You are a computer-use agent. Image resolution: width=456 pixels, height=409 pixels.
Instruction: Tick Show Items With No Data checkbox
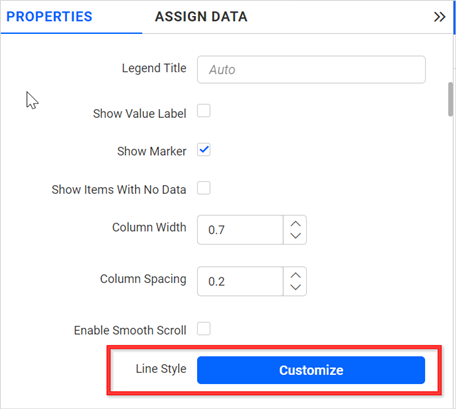click(x=204, y=188)
